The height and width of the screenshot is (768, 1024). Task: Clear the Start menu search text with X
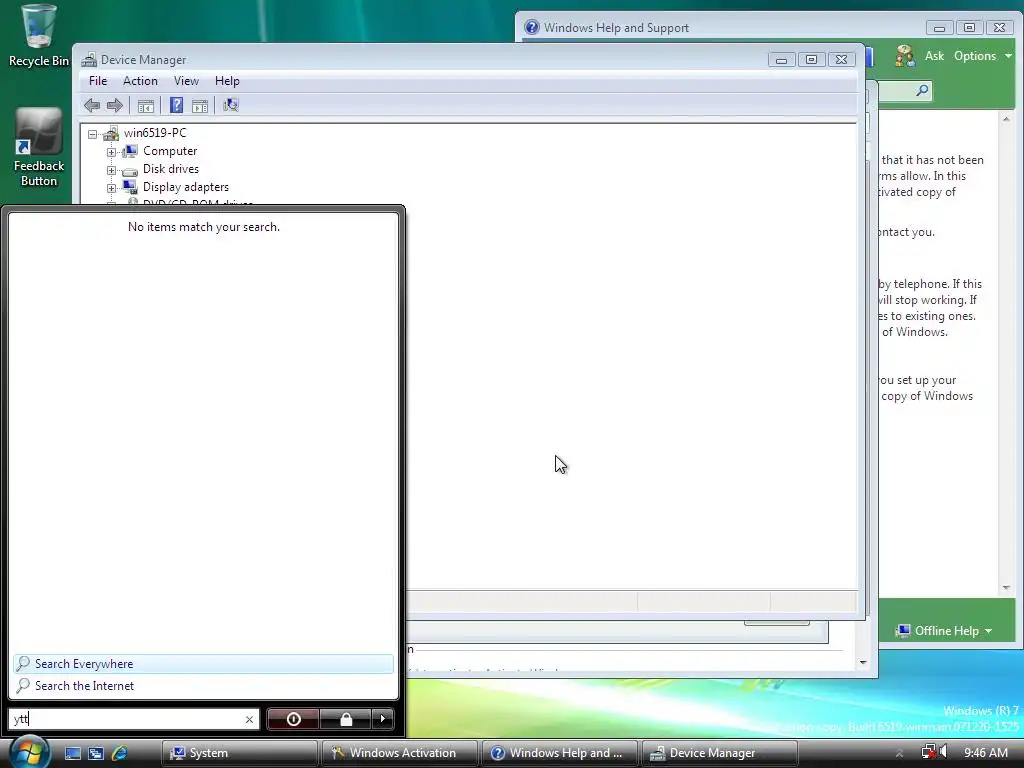pos(249,719)
